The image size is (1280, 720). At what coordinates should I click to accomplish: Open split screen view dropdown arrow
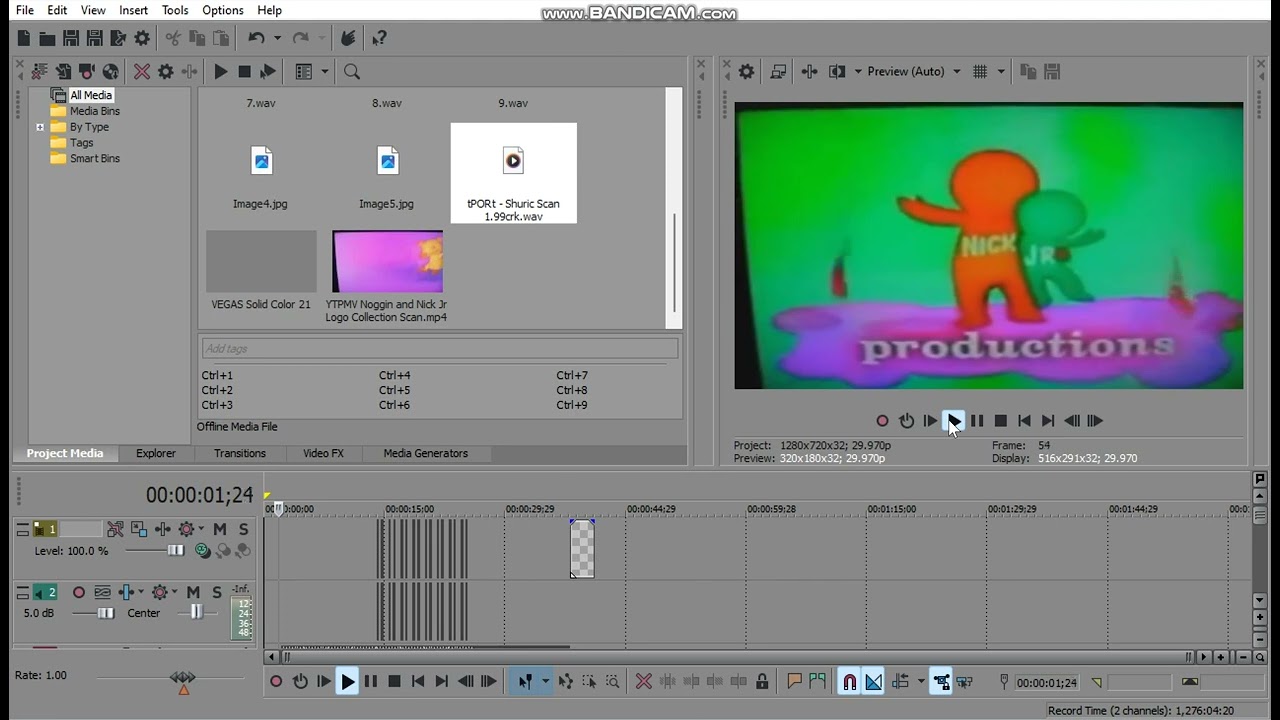tap(857, 71)
